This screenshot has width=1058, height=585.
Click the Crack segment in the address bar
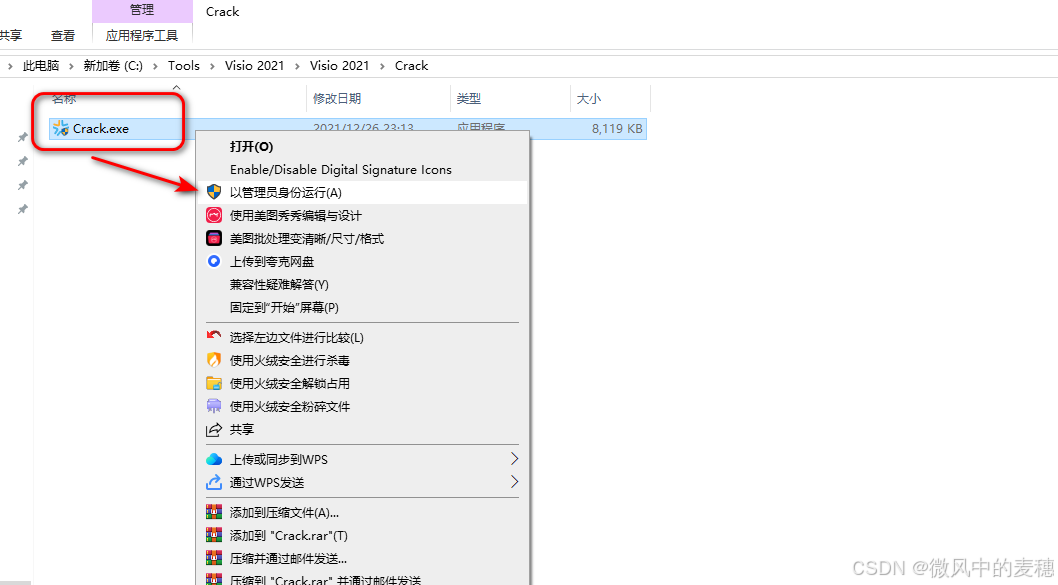point(412,65)
